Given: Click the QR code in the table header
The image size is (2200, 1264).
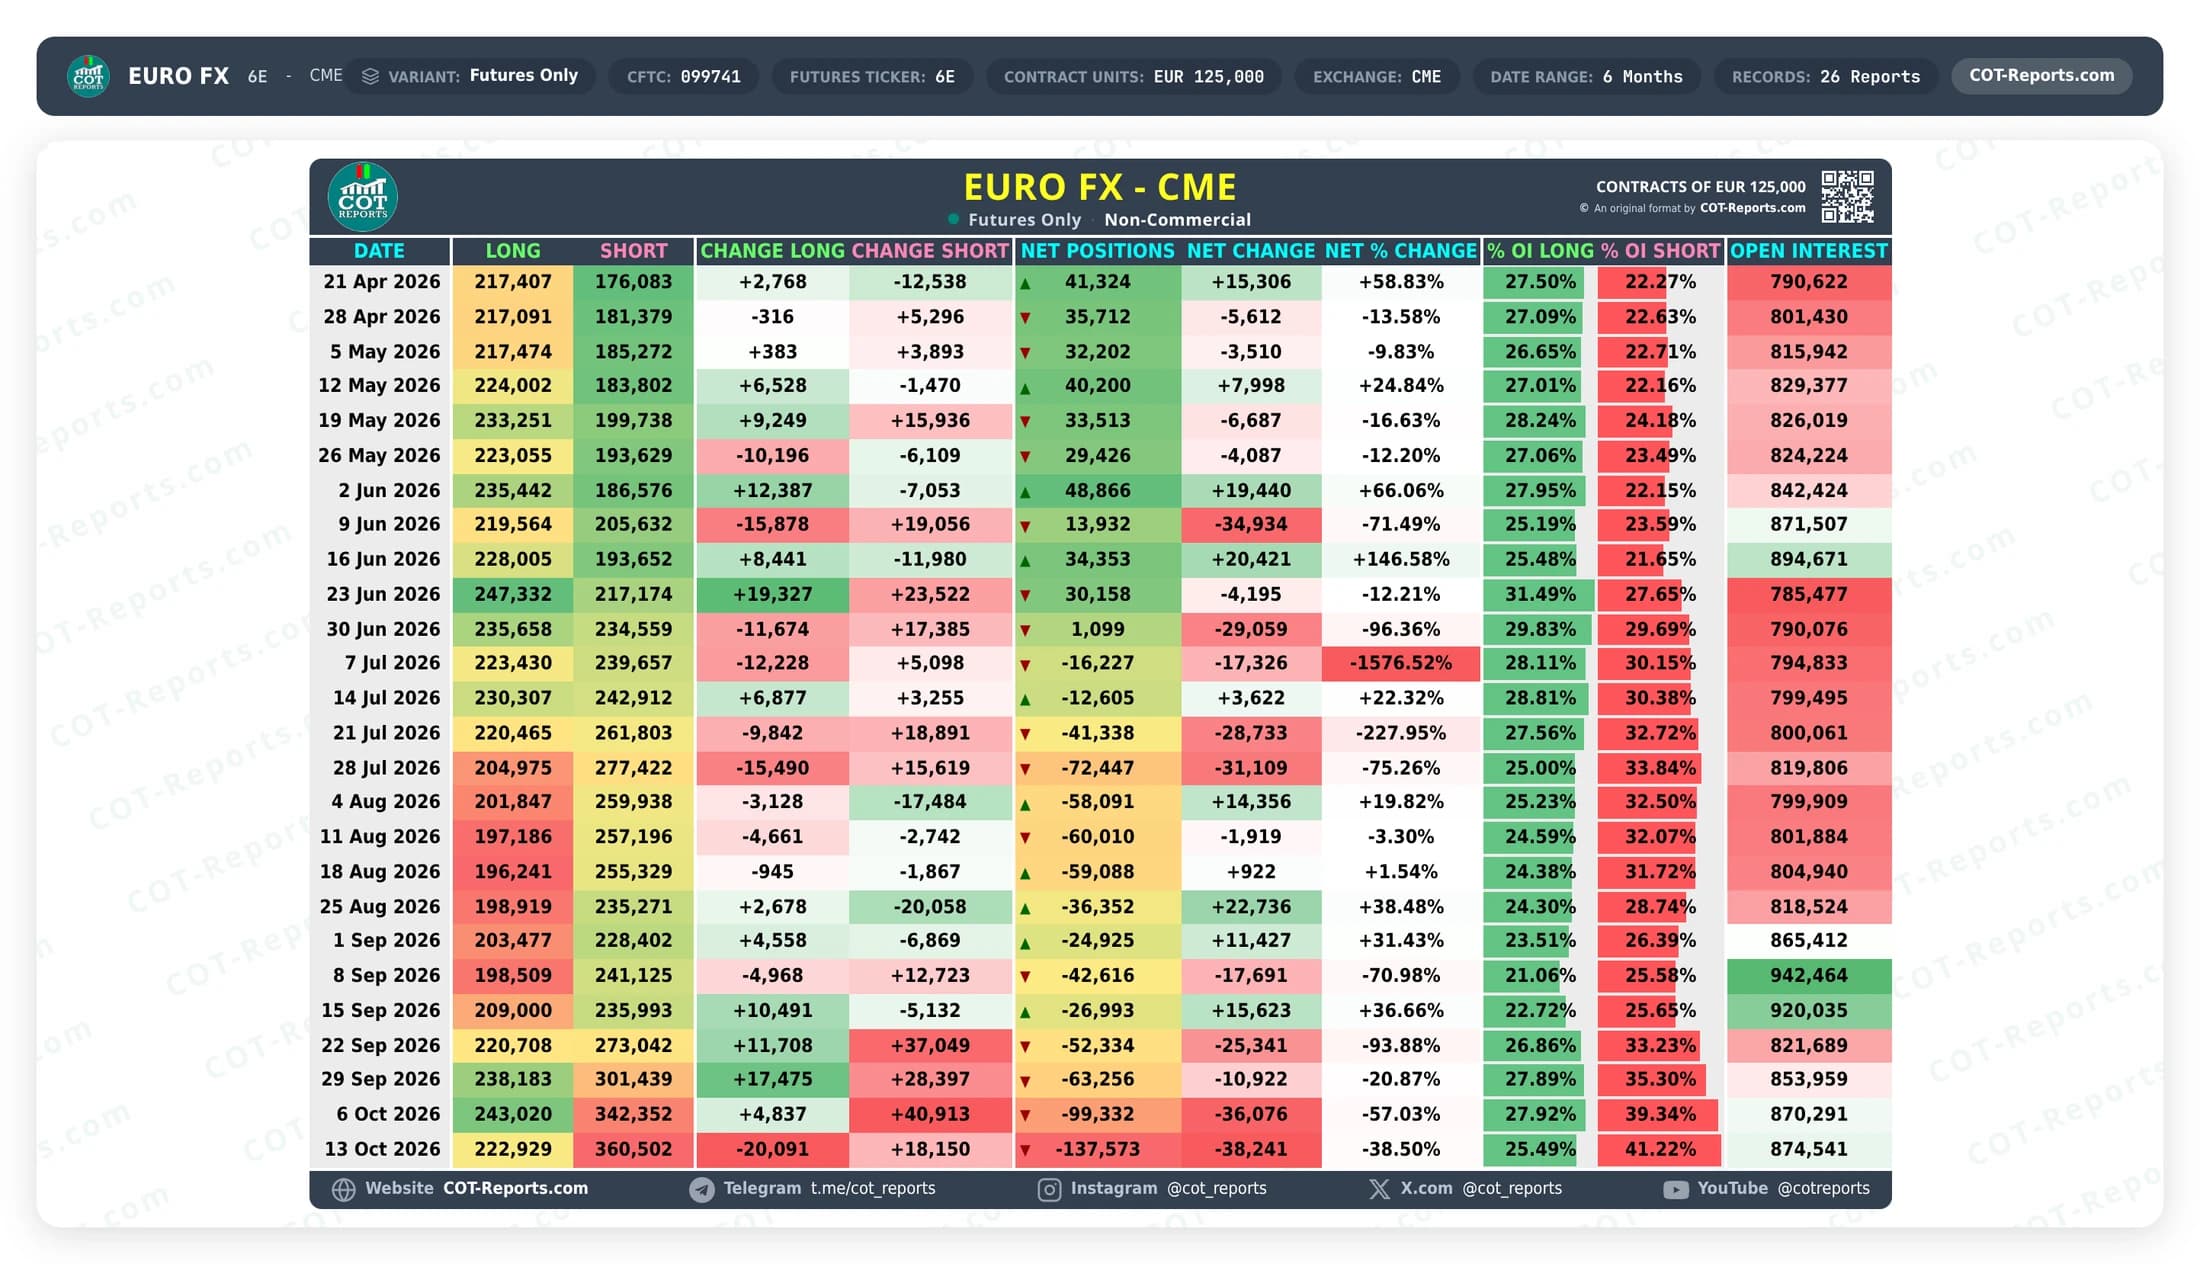Looking at the screenshot, I should point(1847,196).
